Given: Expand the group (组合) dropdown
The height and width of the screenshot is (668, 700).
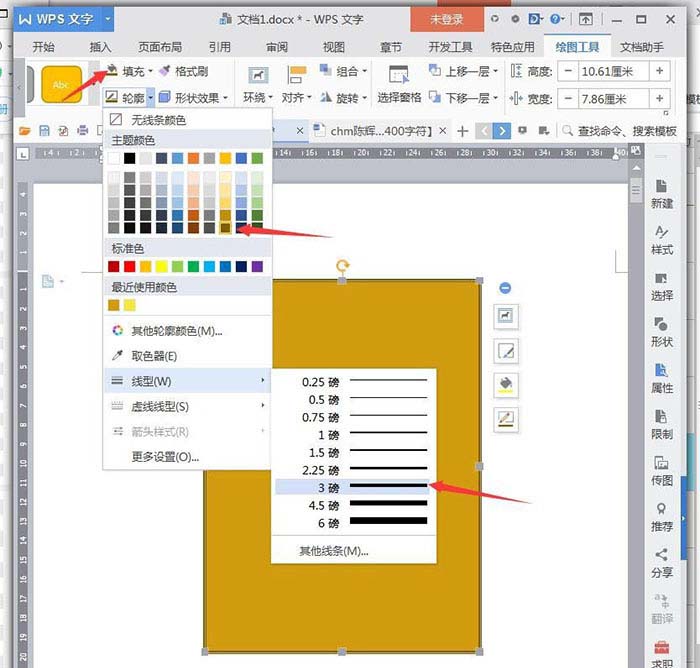Looking at the screenshot, I should [x=365, y=71].
